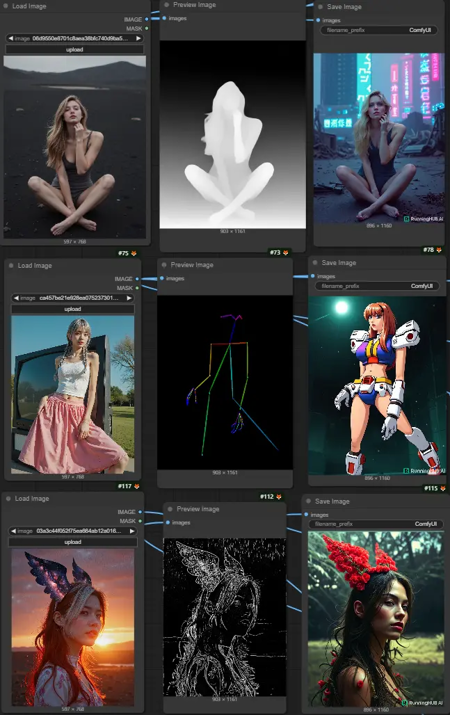Image resolution: width=450 pixels, height=715 pixels.
Task: Collapse the Preview Image node showing the depth map
Action: [166, 5]
